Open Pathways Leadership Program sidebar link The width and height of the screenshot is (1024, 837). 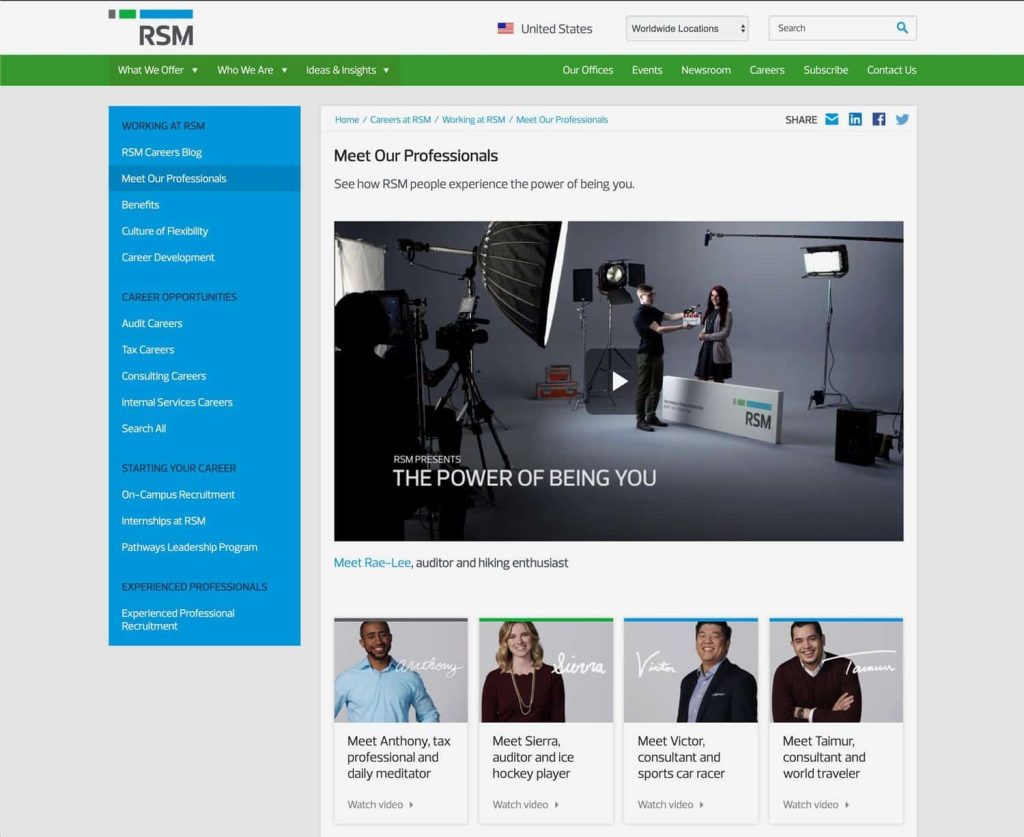[x=189, y=547]
